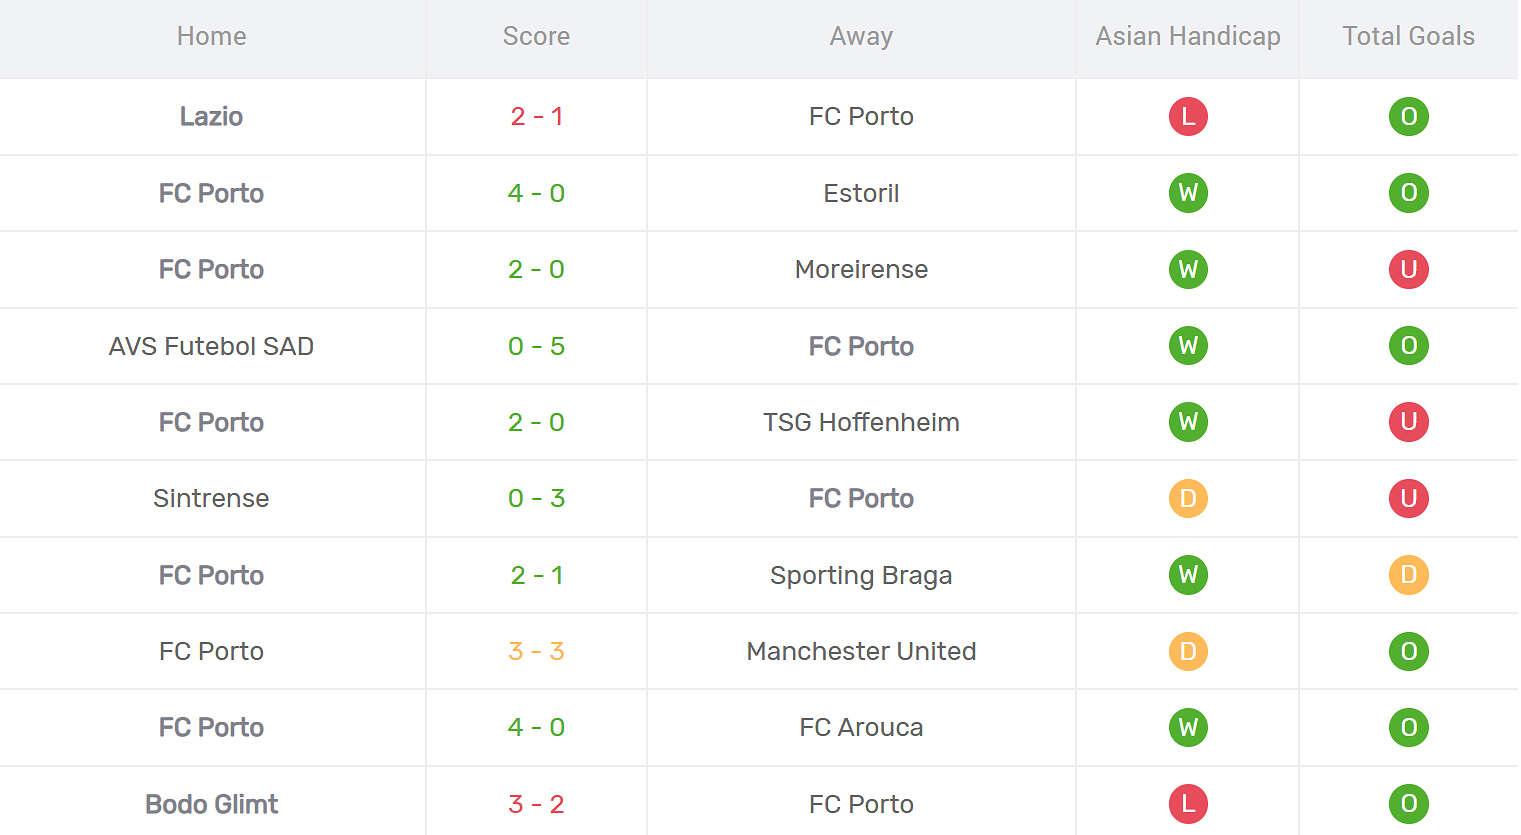1521x835 pixels.
Task: Click the Home column header
Action: pyautogui.click(x=211, y=36)
